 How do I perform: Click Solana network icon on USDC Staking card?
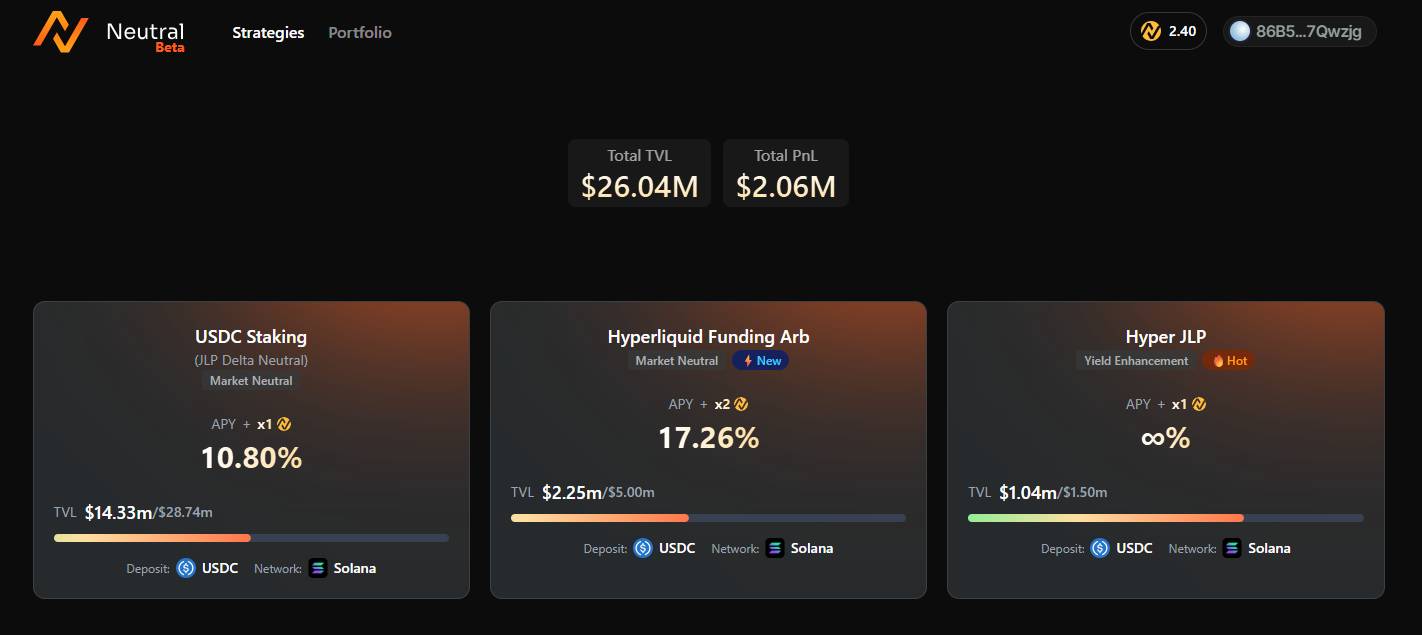coord(318,568)
